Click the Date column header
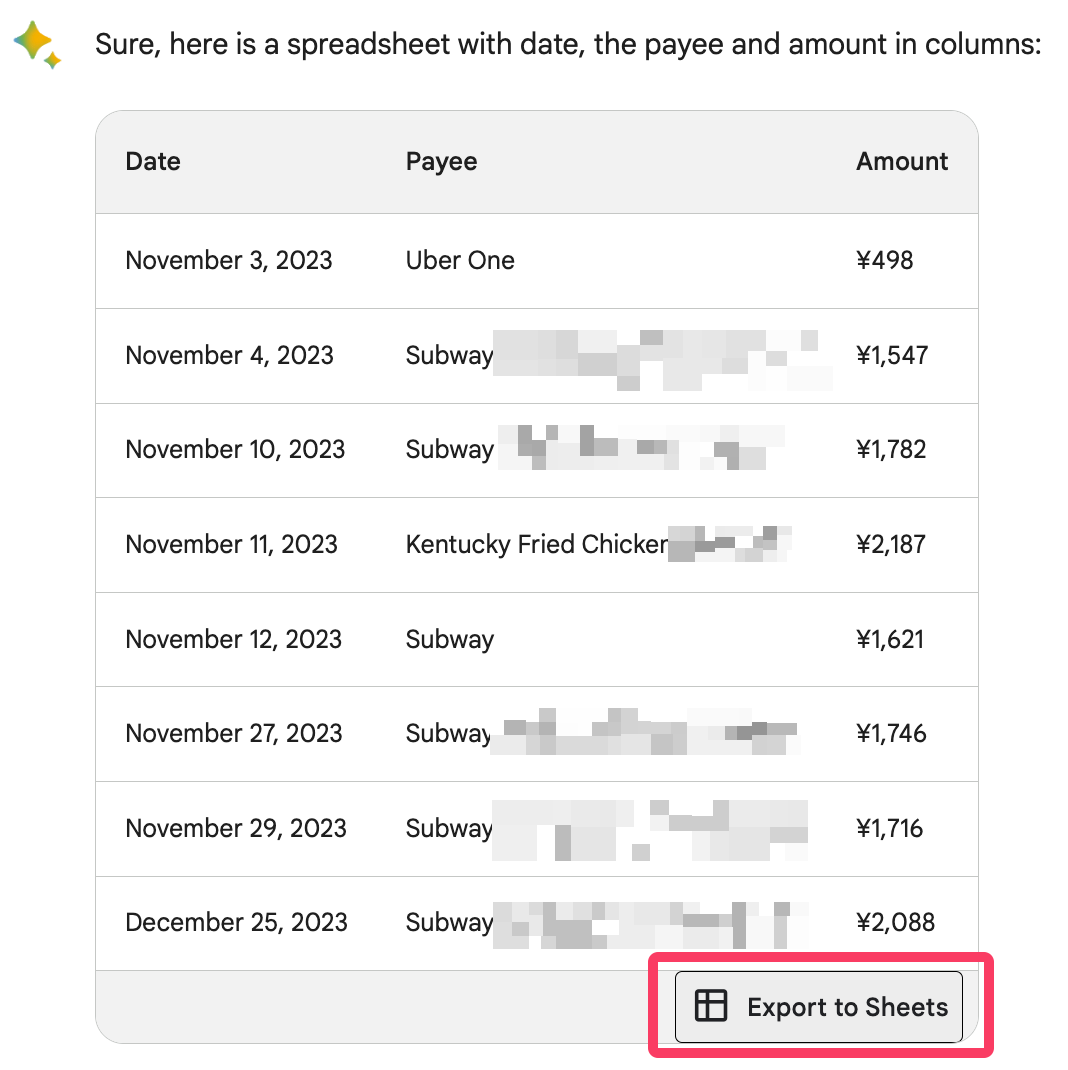This screenshot has height=1070, width=1068. click(x=153, y=162)
